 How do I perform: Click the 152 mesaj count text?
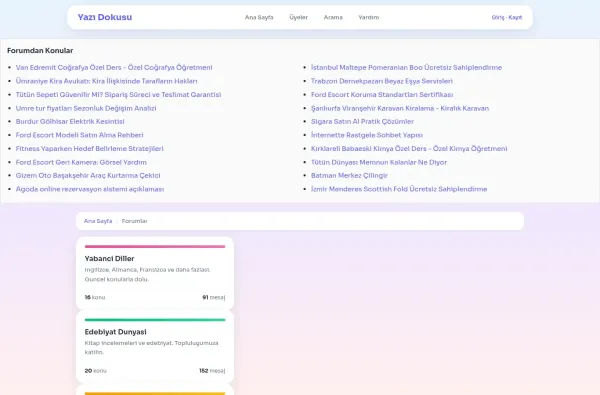pos(212,371)
